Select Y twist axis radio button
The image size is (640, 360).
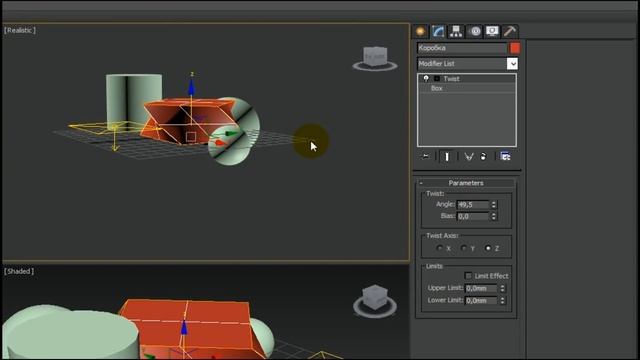coord(464,248)
